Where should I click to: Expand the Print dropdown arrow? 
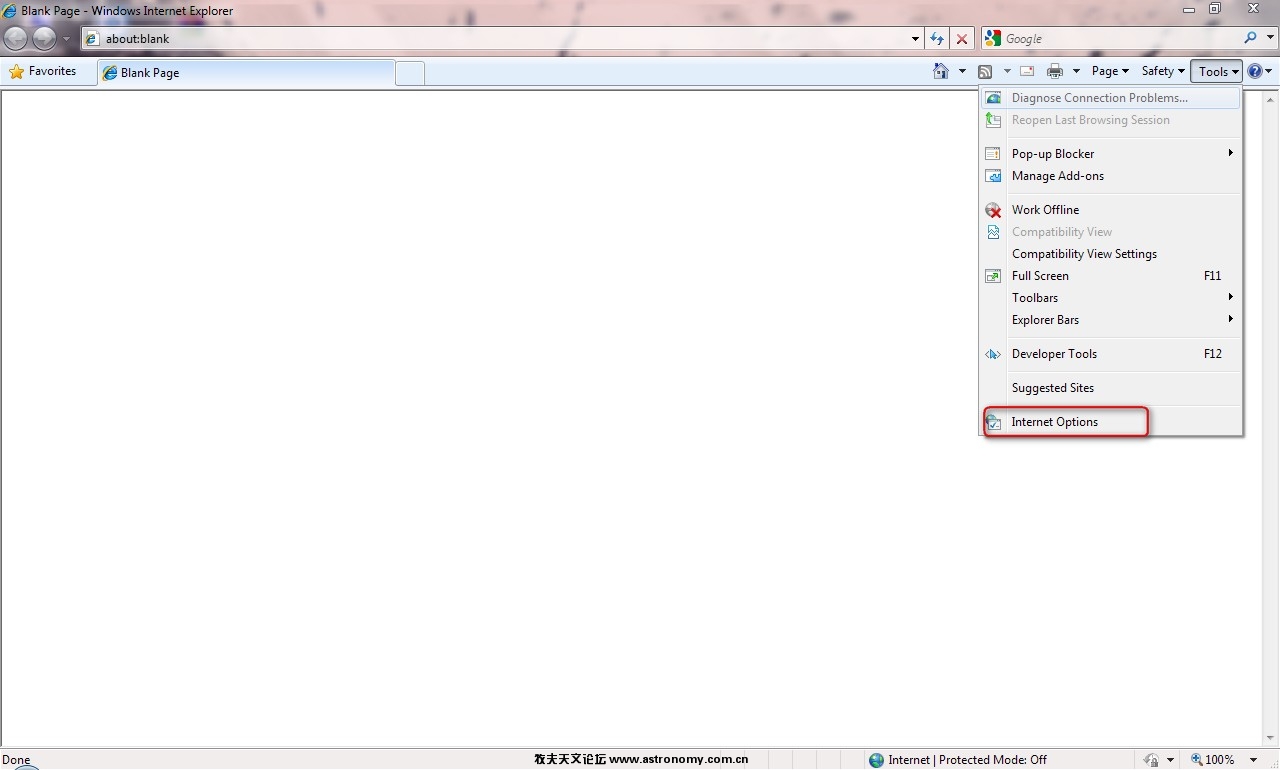(x=1076, y=71)
